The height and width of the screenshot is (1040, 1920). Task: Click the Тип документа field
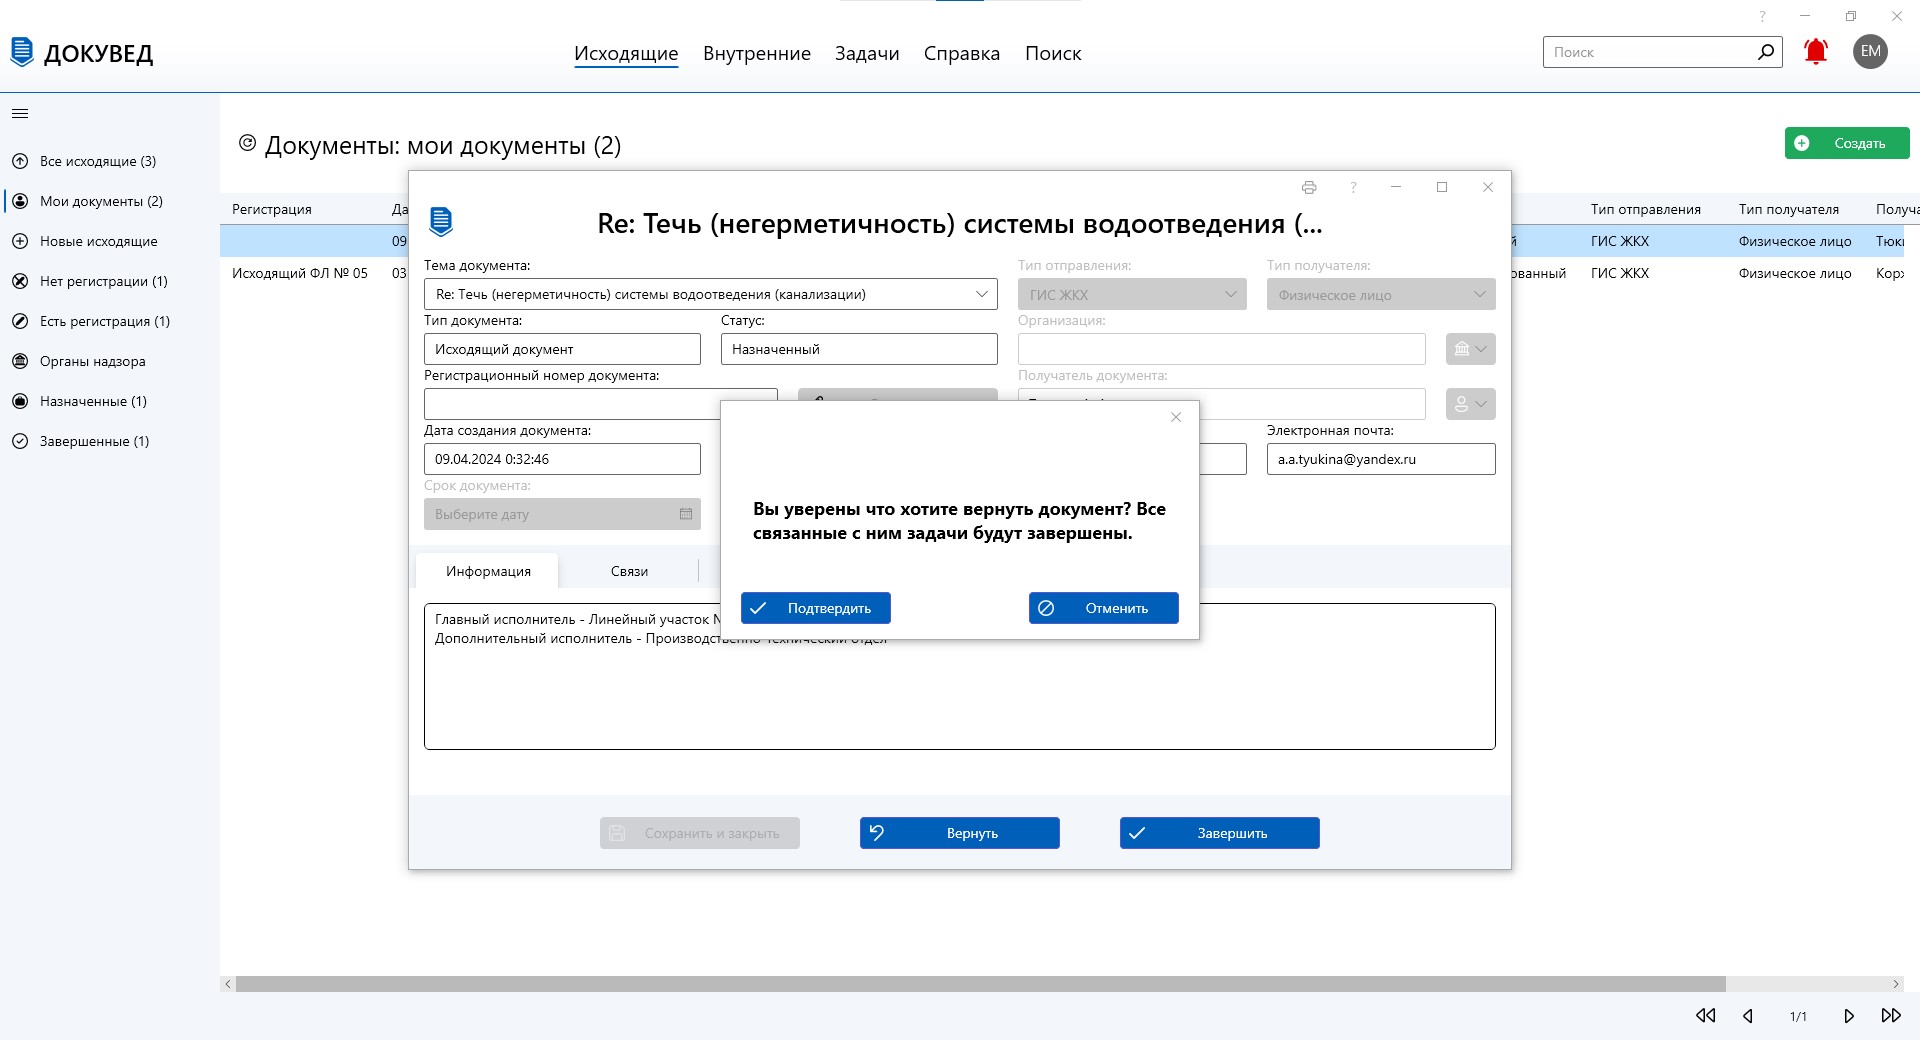[x=562, y=349]
